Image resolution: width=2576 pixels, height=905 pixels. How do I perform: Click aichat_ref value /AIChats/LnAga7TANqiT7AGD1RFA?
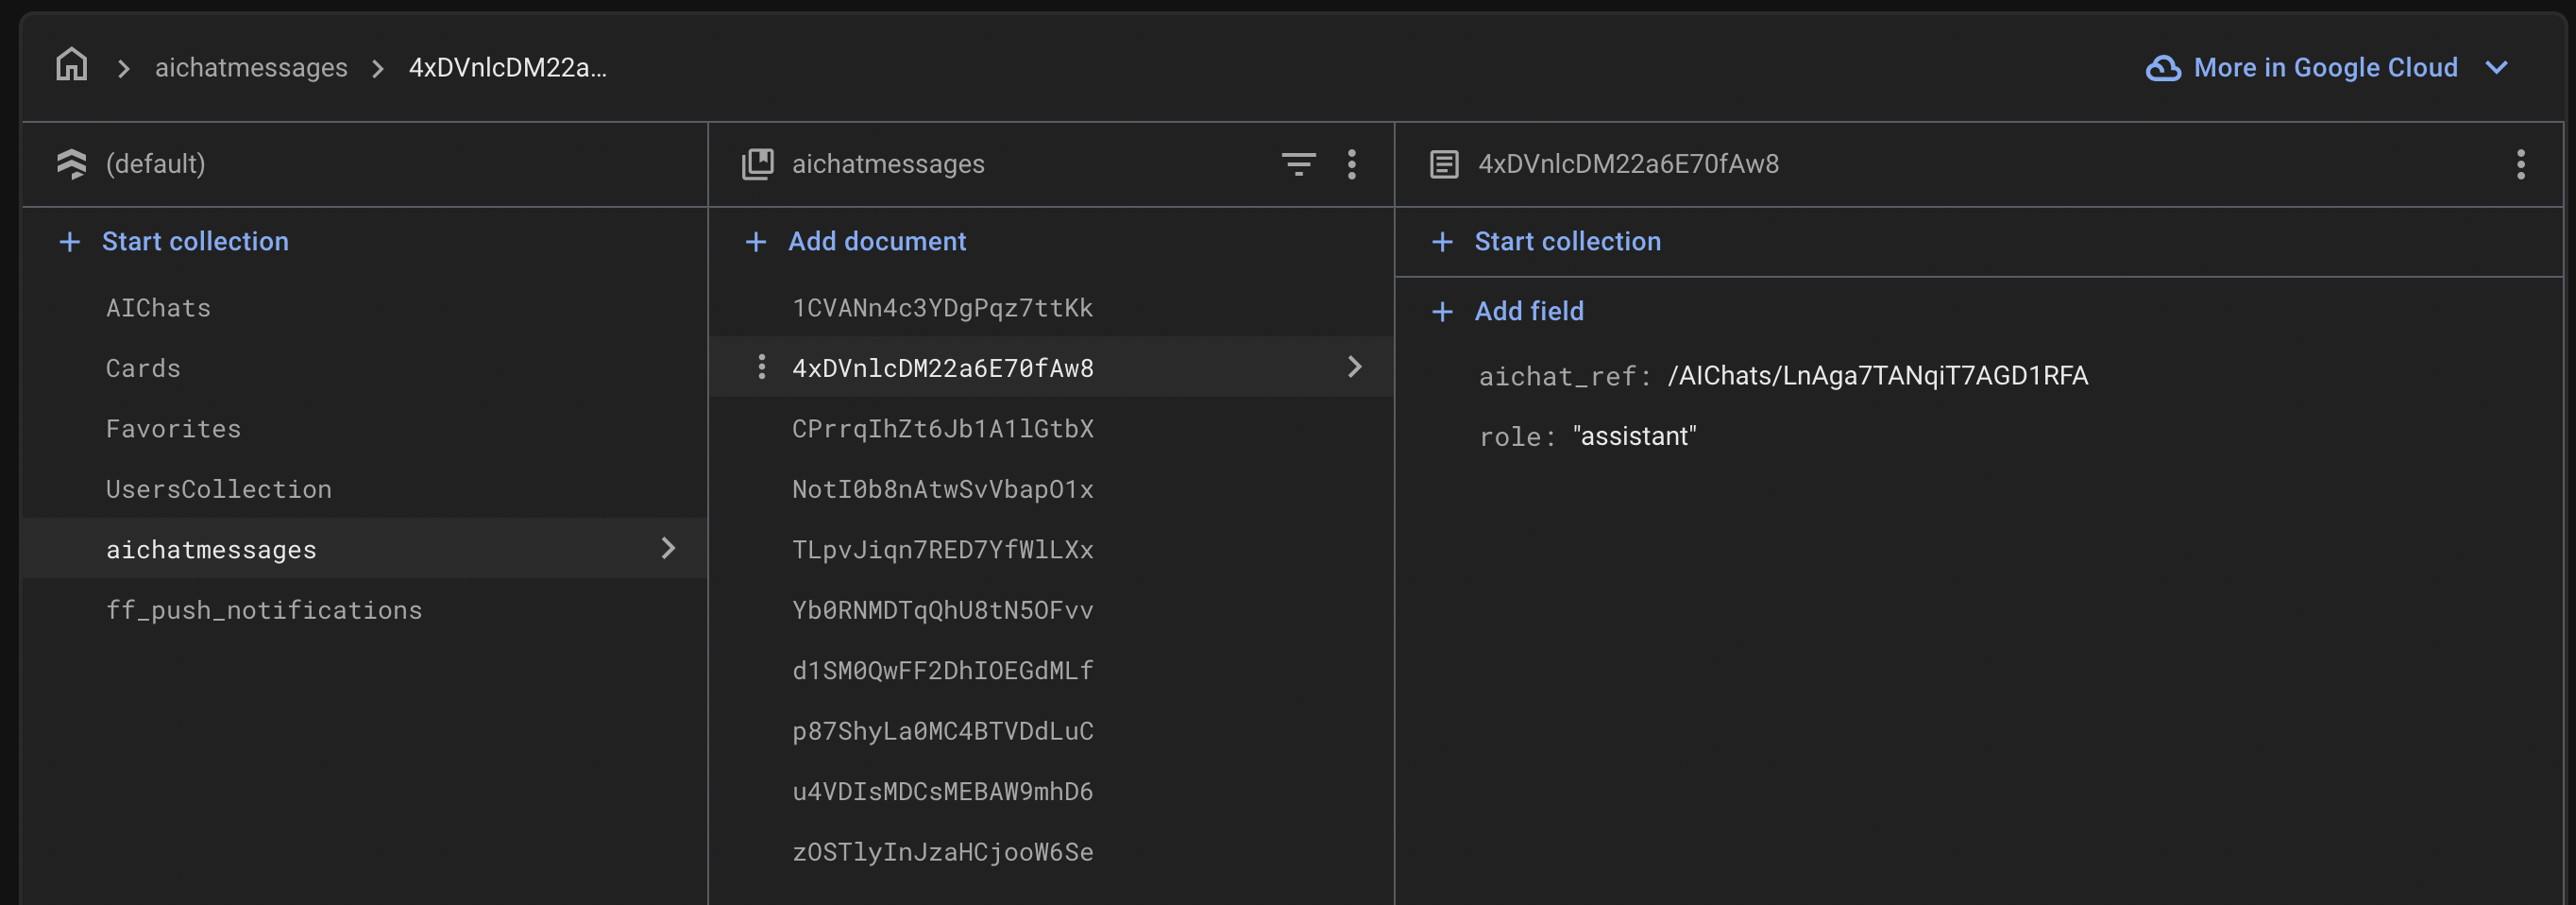click(x=1878, y=376)
